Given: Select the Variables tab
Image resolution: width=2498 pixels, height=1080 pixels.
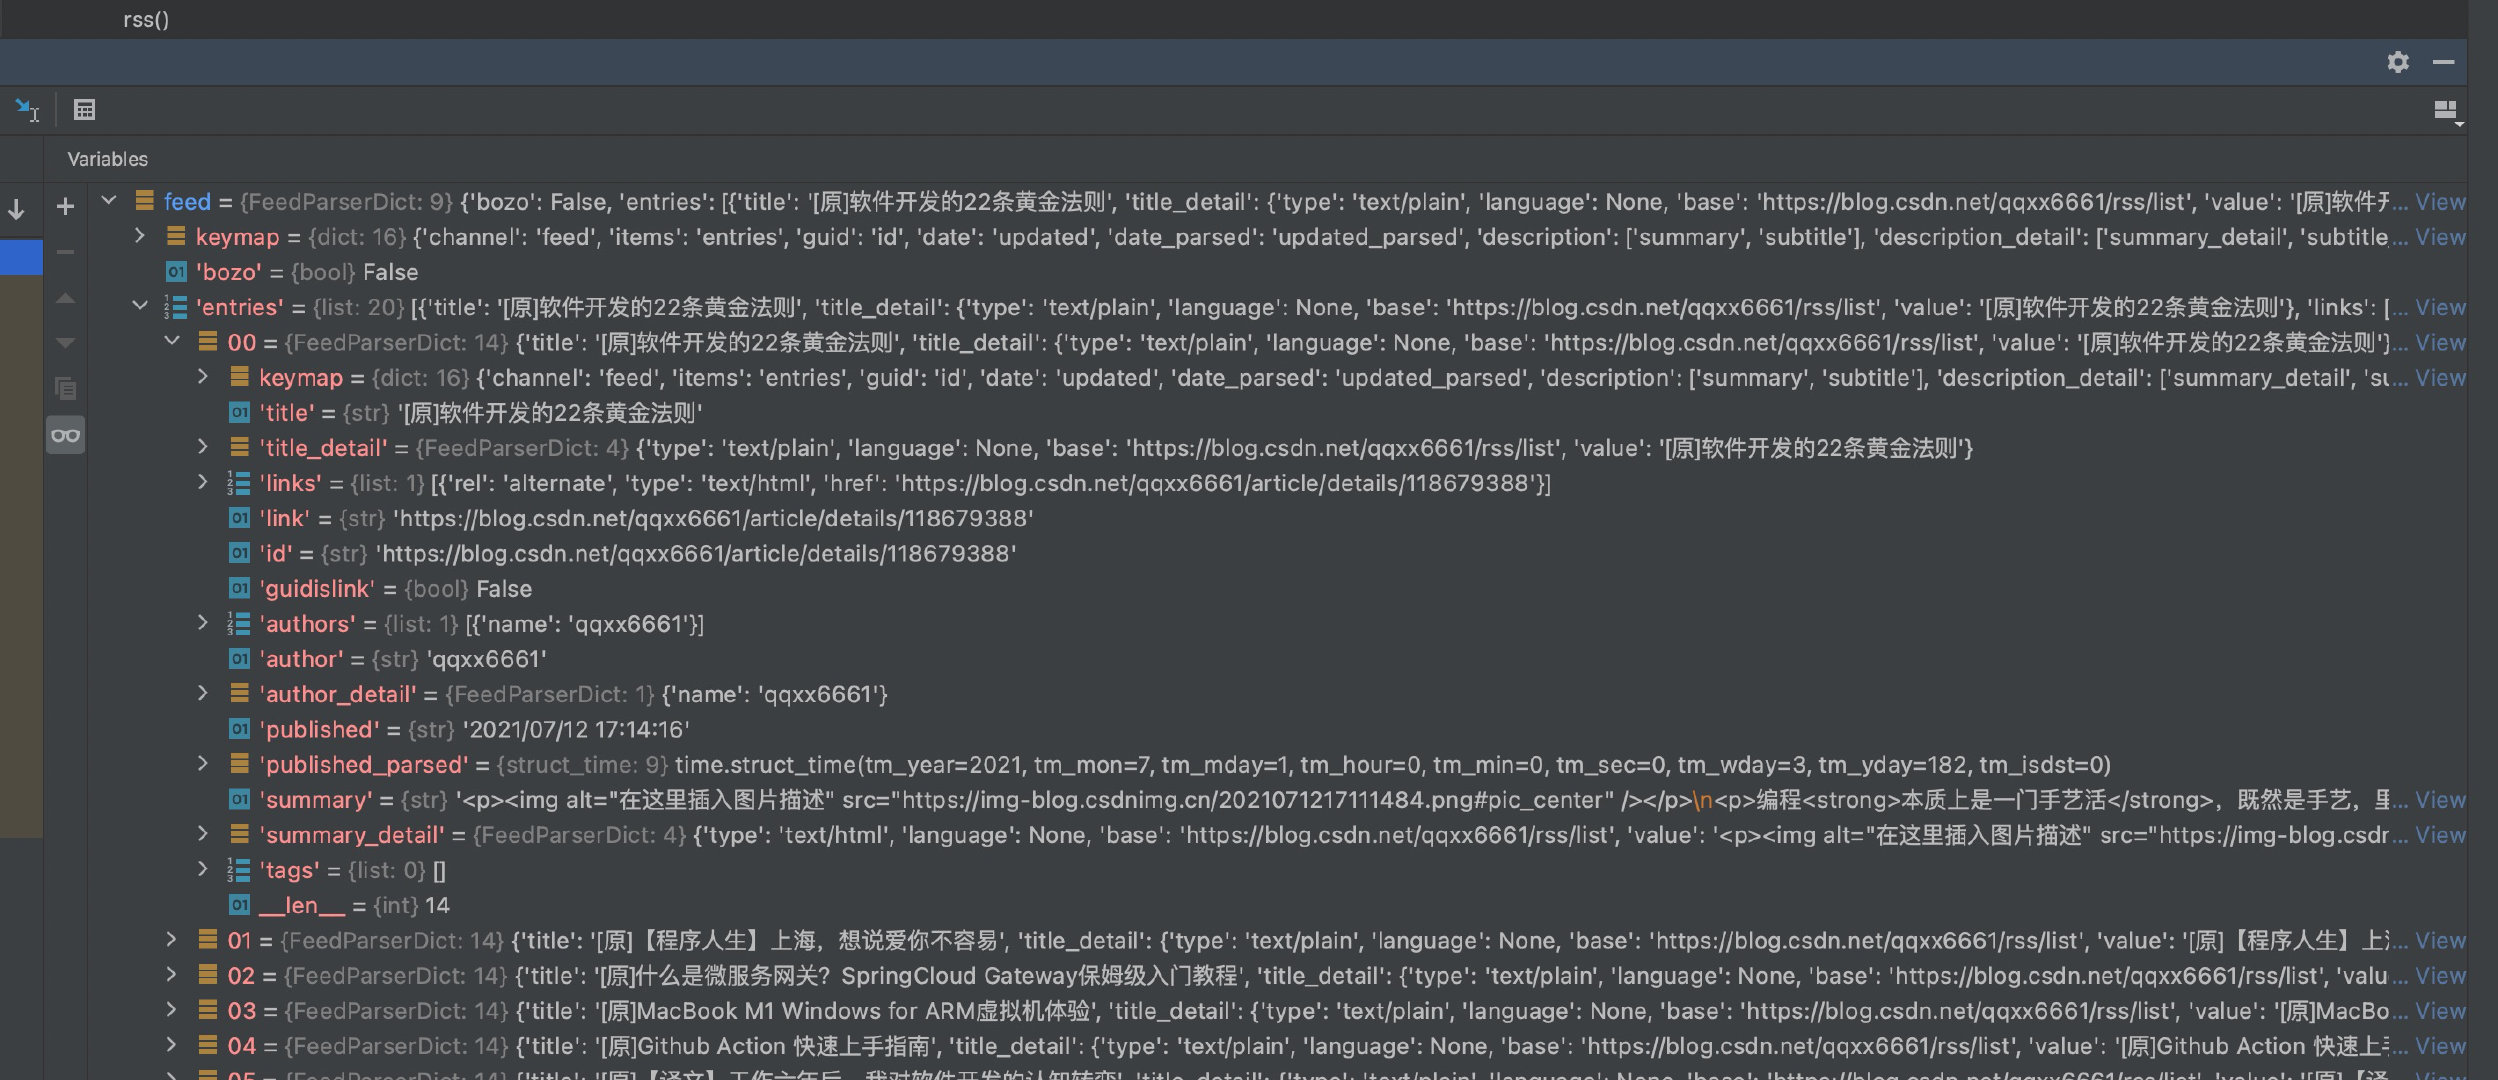Looking at the screenshot, I should [107, 159].
